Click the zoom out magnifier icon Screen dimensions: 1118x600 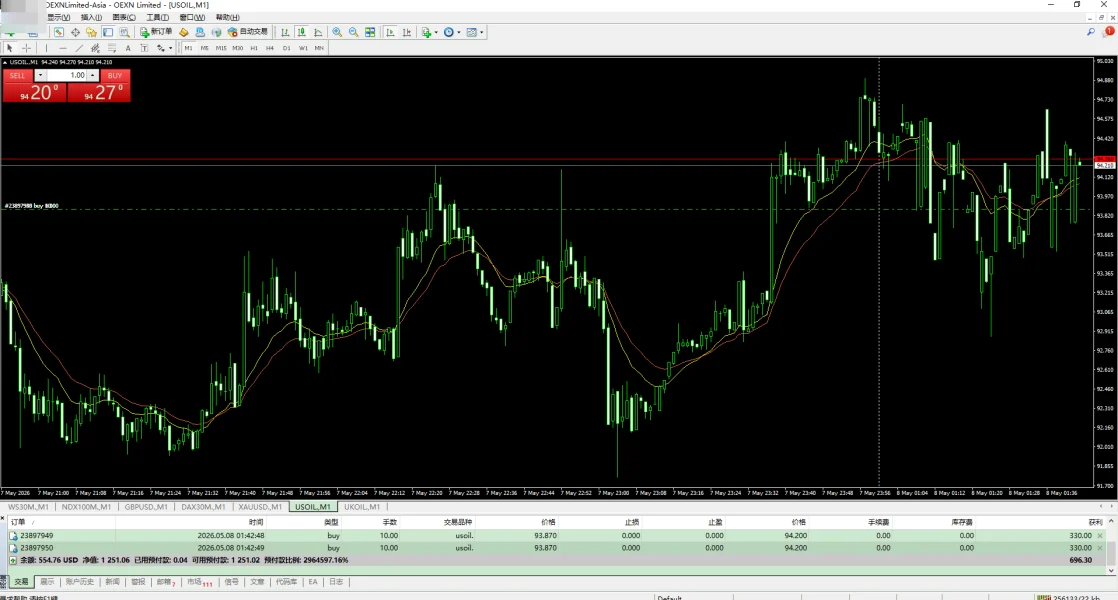pos(354,32)
